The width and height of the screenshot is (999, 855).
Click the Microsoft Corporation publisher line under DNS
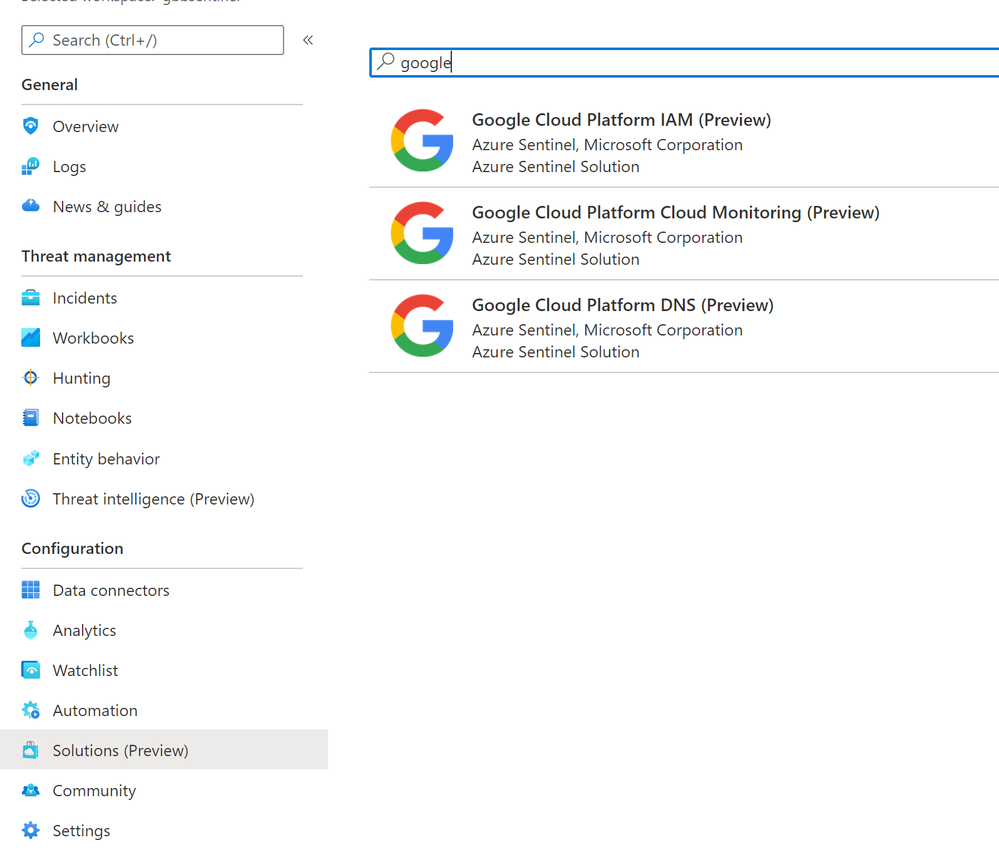click(607, 331)
